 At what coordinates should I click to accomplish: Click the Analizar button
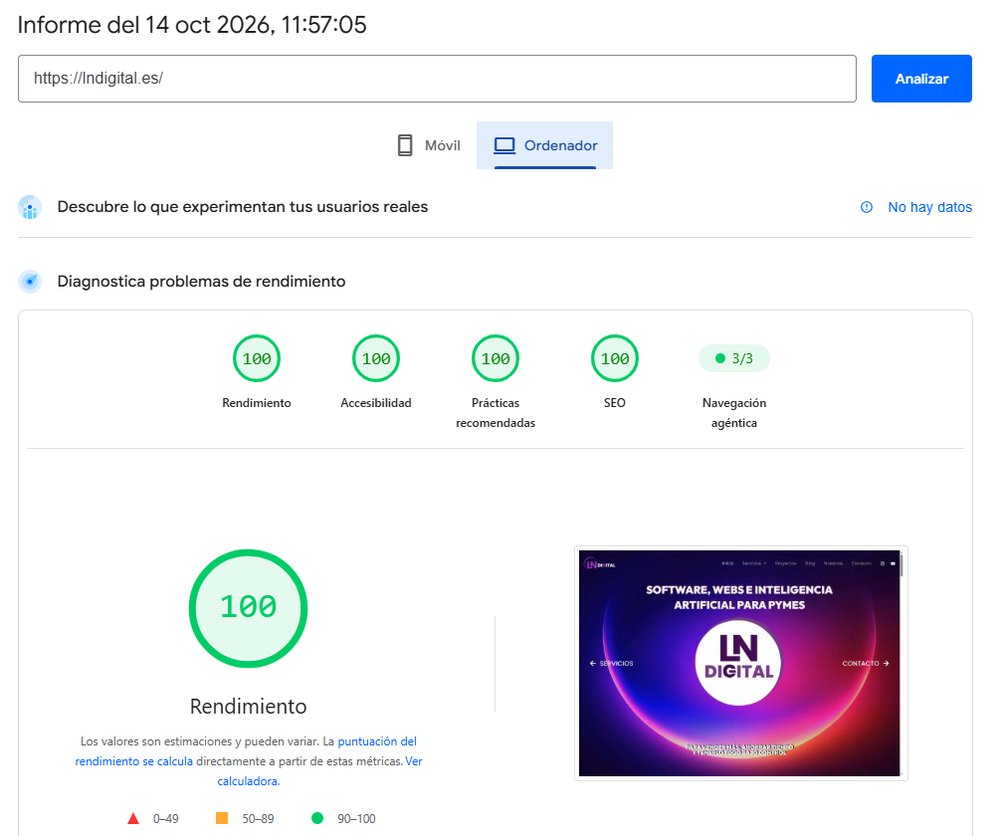tap(921, 78)
